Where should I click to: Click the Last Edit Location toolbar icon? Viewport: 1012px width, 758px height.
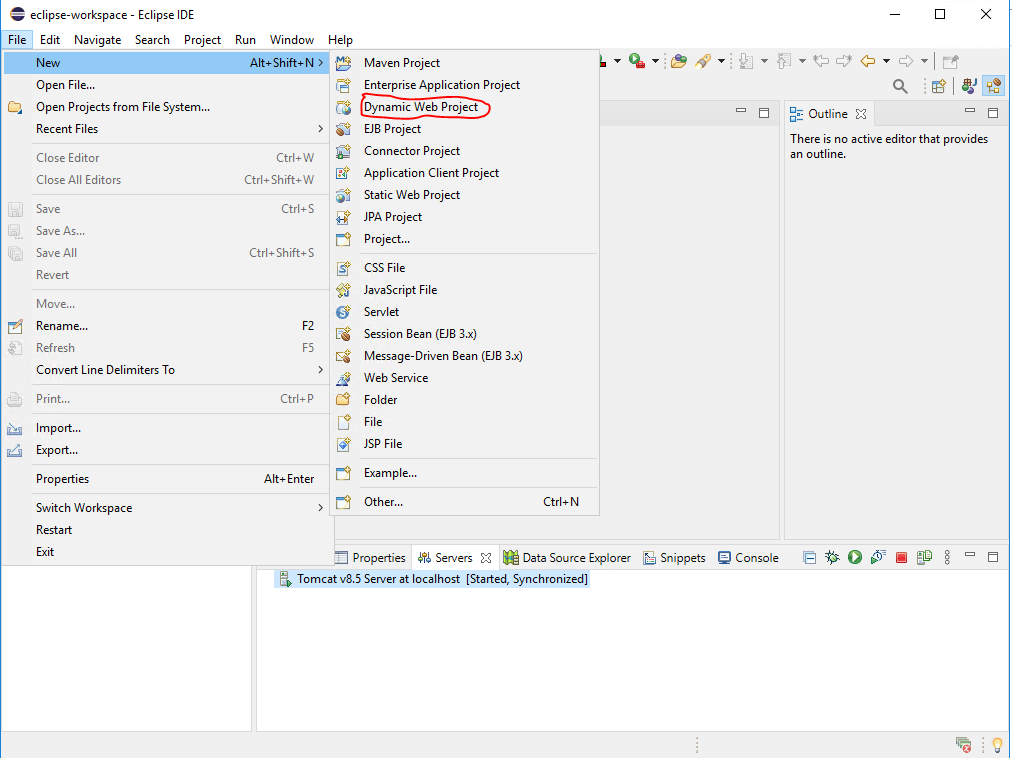[821, 61]
